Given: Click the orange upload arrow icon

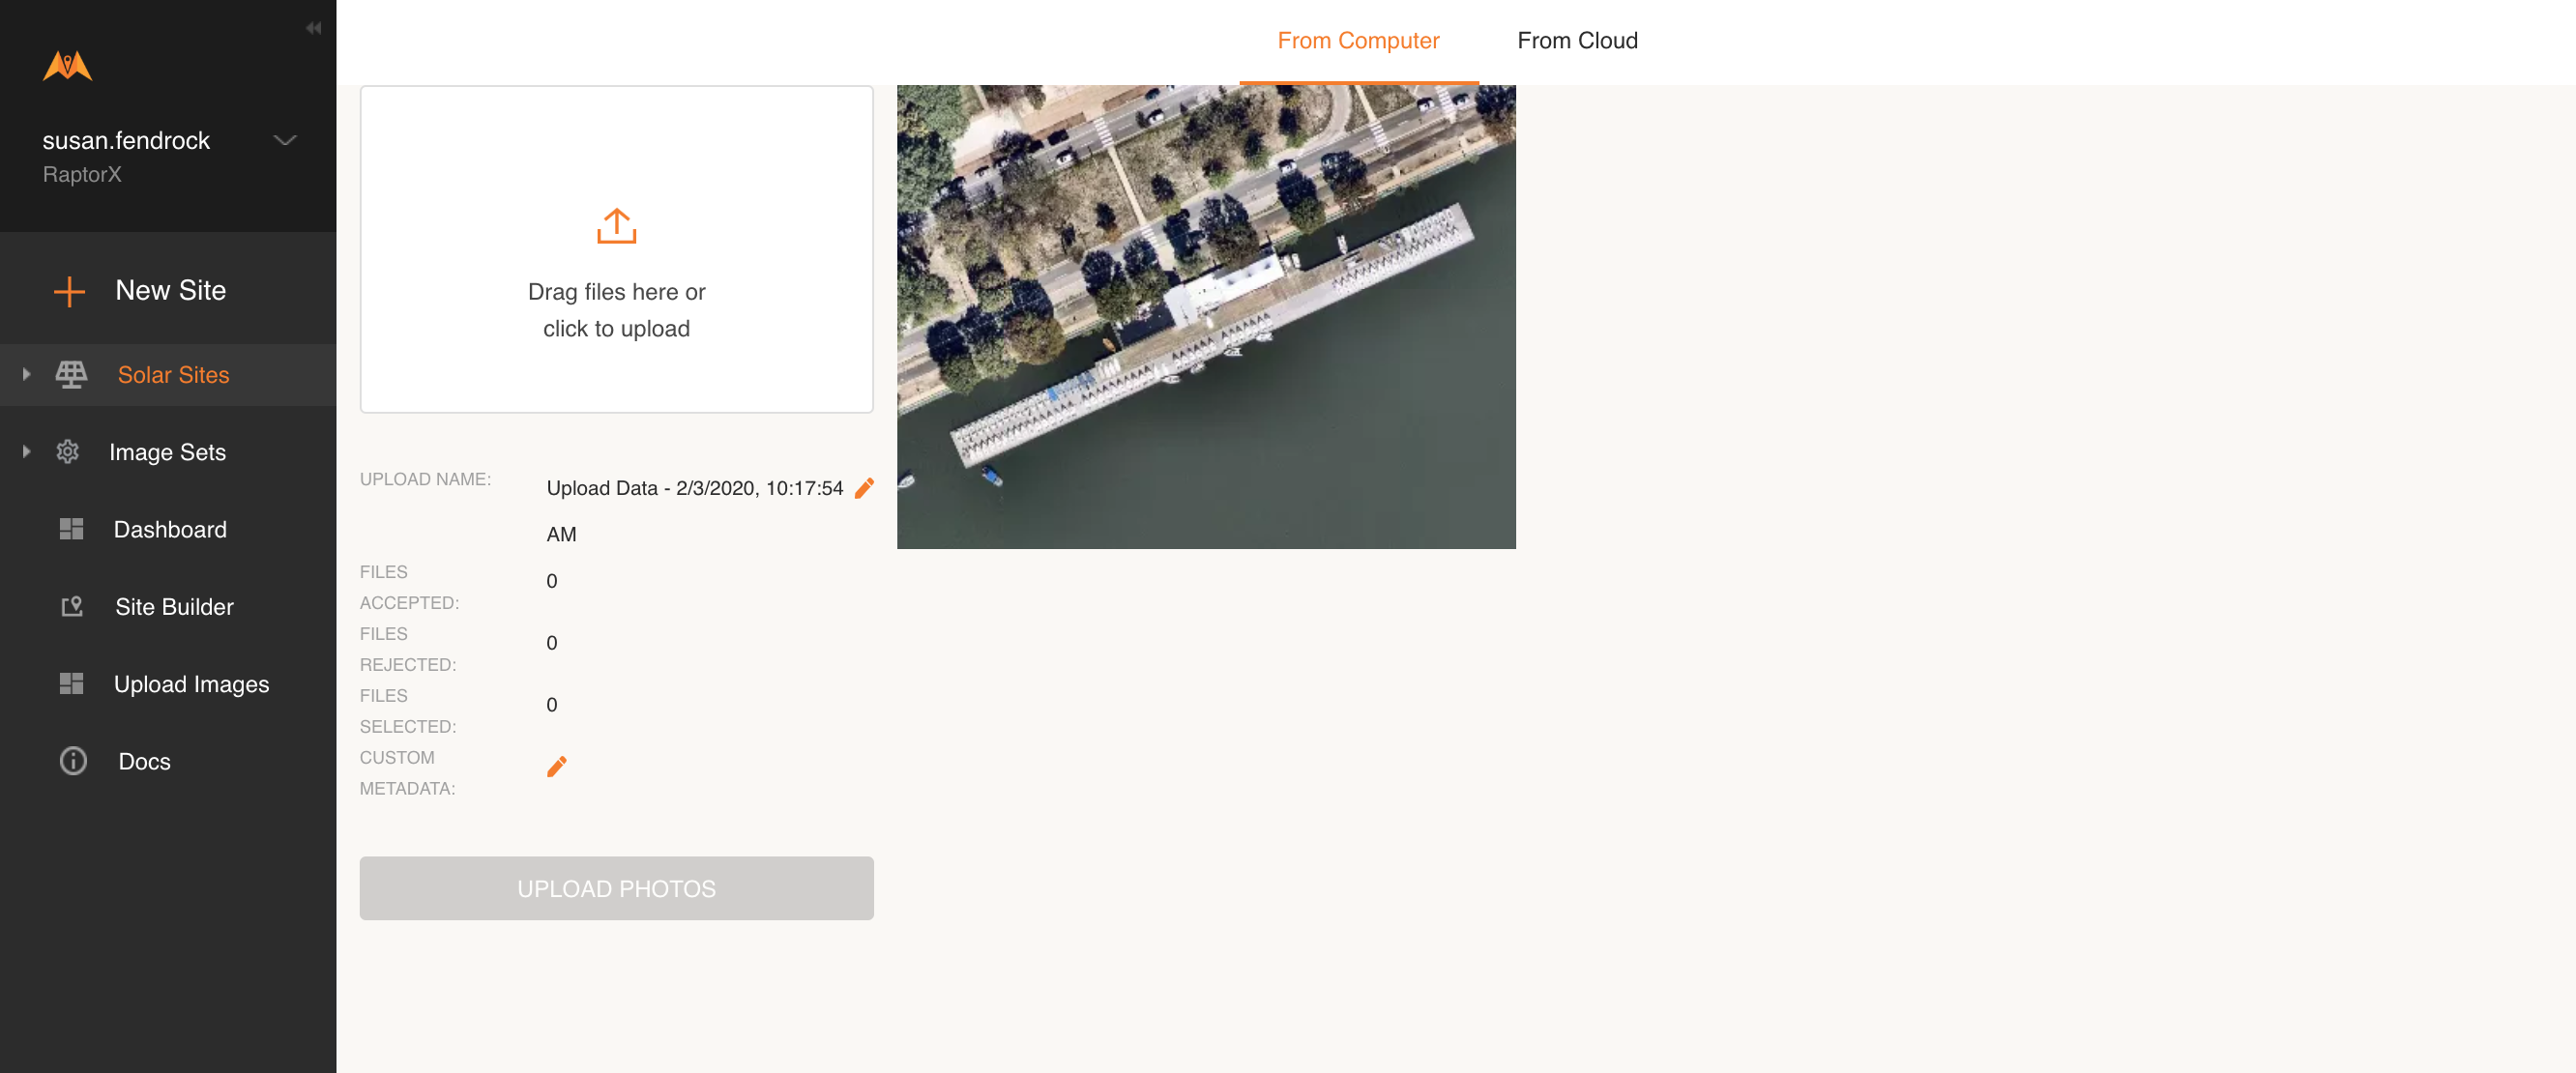Looking at the screenshot, I should (616, 226).
